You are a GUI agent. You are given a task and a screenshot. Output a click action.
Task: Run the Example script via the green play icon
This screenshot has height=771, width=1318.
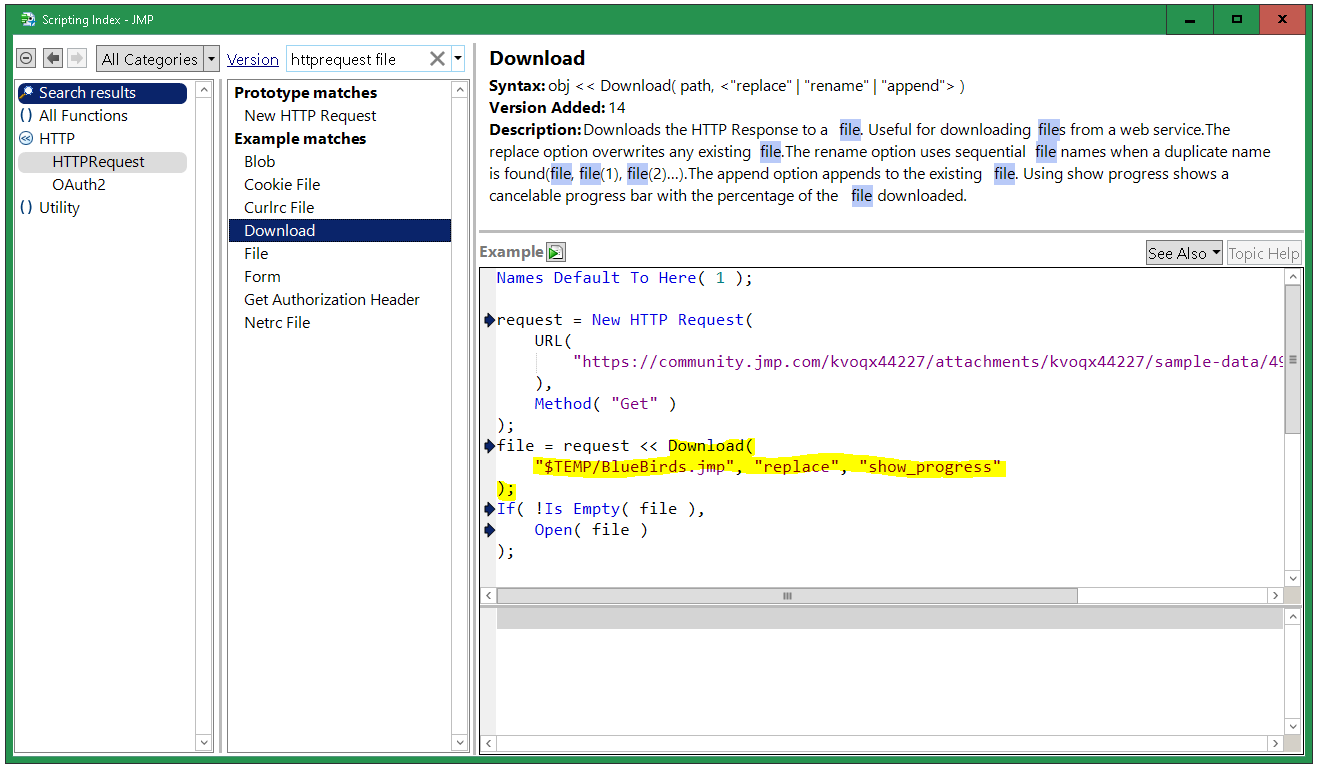556,251
